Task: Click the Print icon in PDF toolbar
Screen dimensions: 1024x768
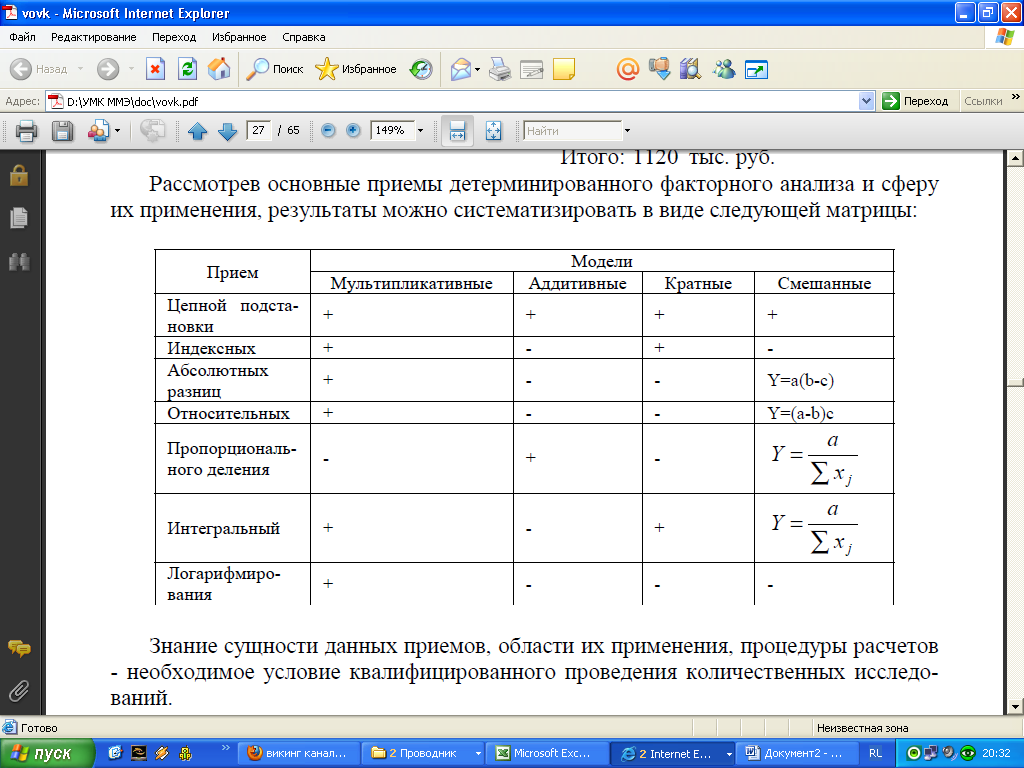Action: (x=26, y=131)
